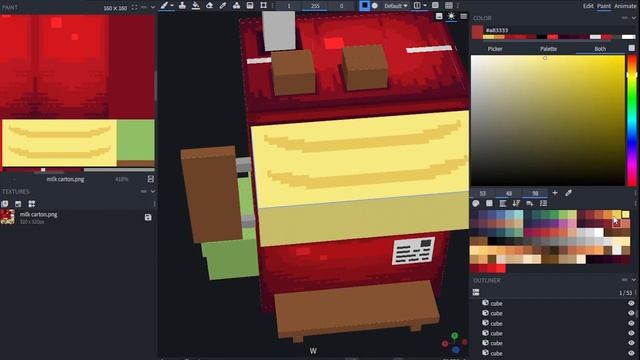Click the Outliner toggle options icon
Viewport: 640px width, 360px height.
[x=476, y=292]
